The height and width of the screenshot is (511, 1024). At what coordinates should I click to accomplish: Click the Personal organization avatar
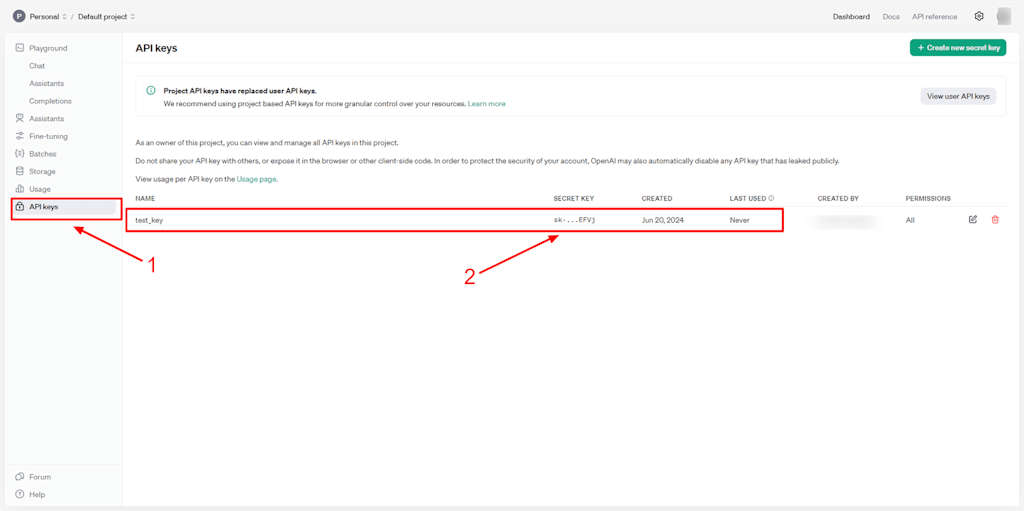point(19,16)
